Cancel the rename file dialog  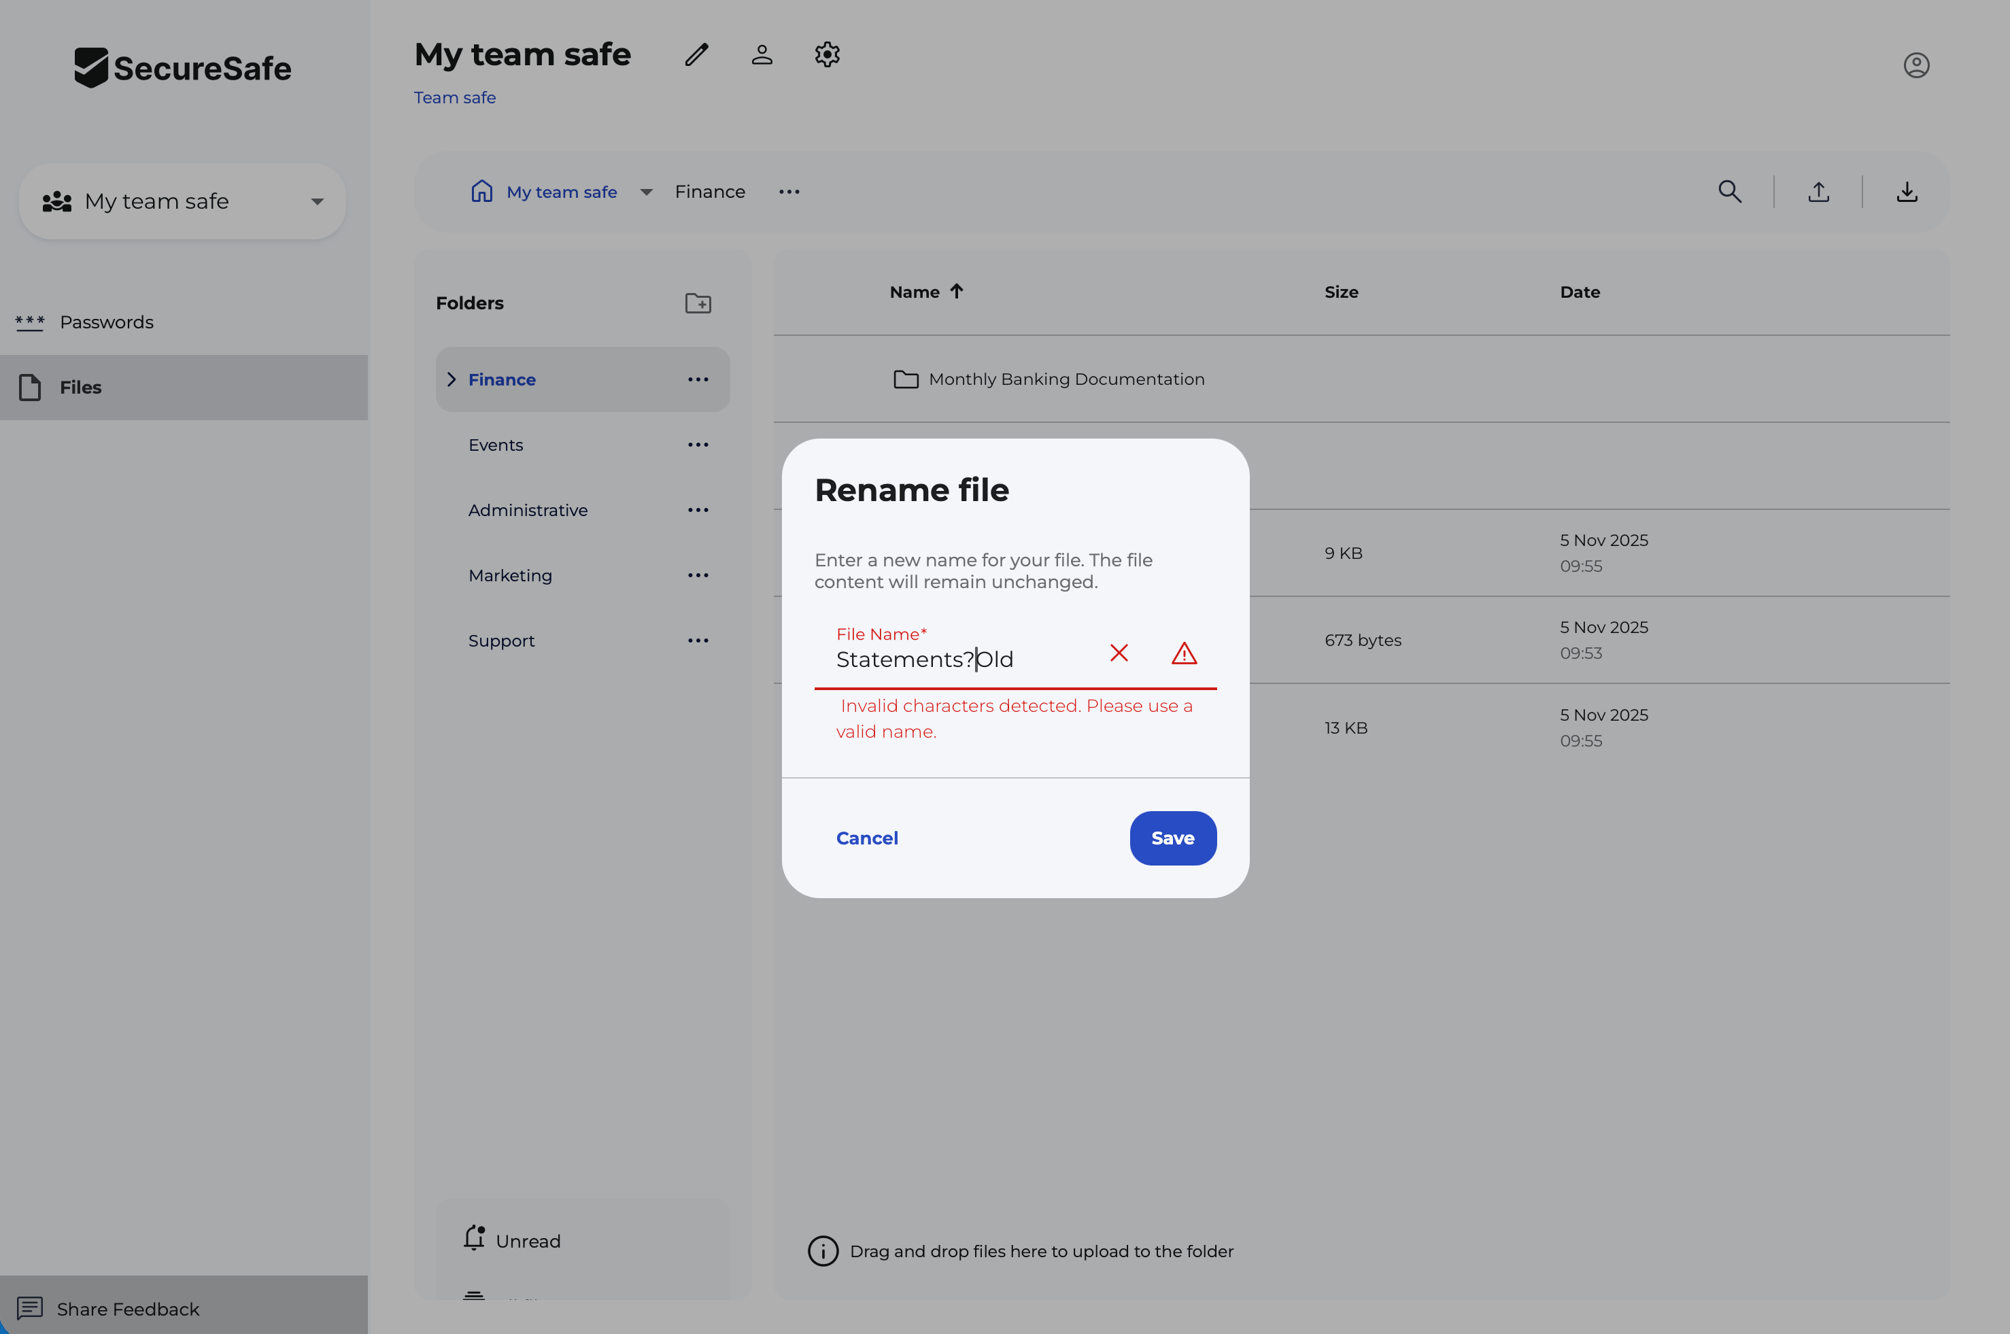click(x=866, y=838)
